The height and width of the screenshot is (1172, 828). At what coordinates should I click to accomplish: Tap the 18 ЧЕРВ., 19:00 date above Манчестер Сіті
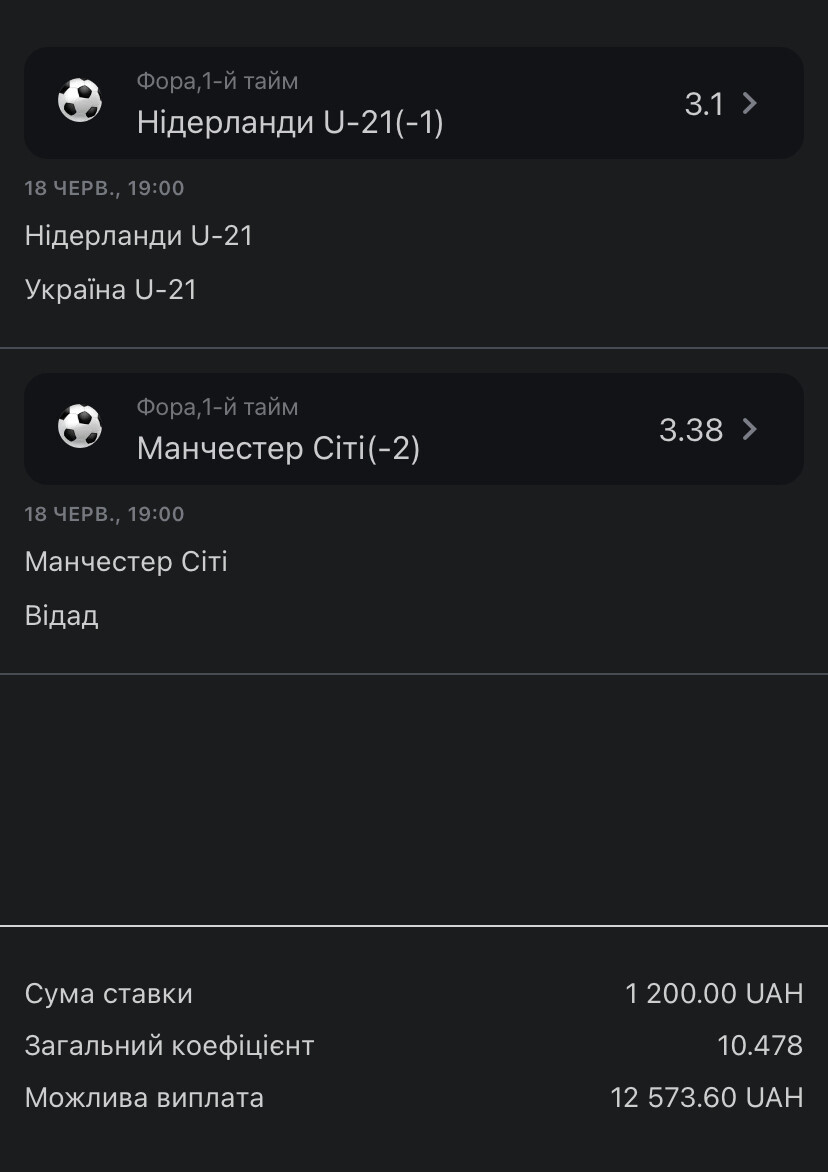pyautogui.click(x=104, y=513)
